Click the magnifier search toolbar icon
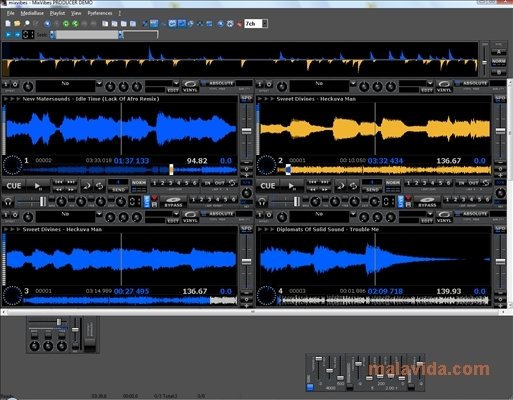The image size is (513, 400). pyautogui.click(x=27, y=23)
